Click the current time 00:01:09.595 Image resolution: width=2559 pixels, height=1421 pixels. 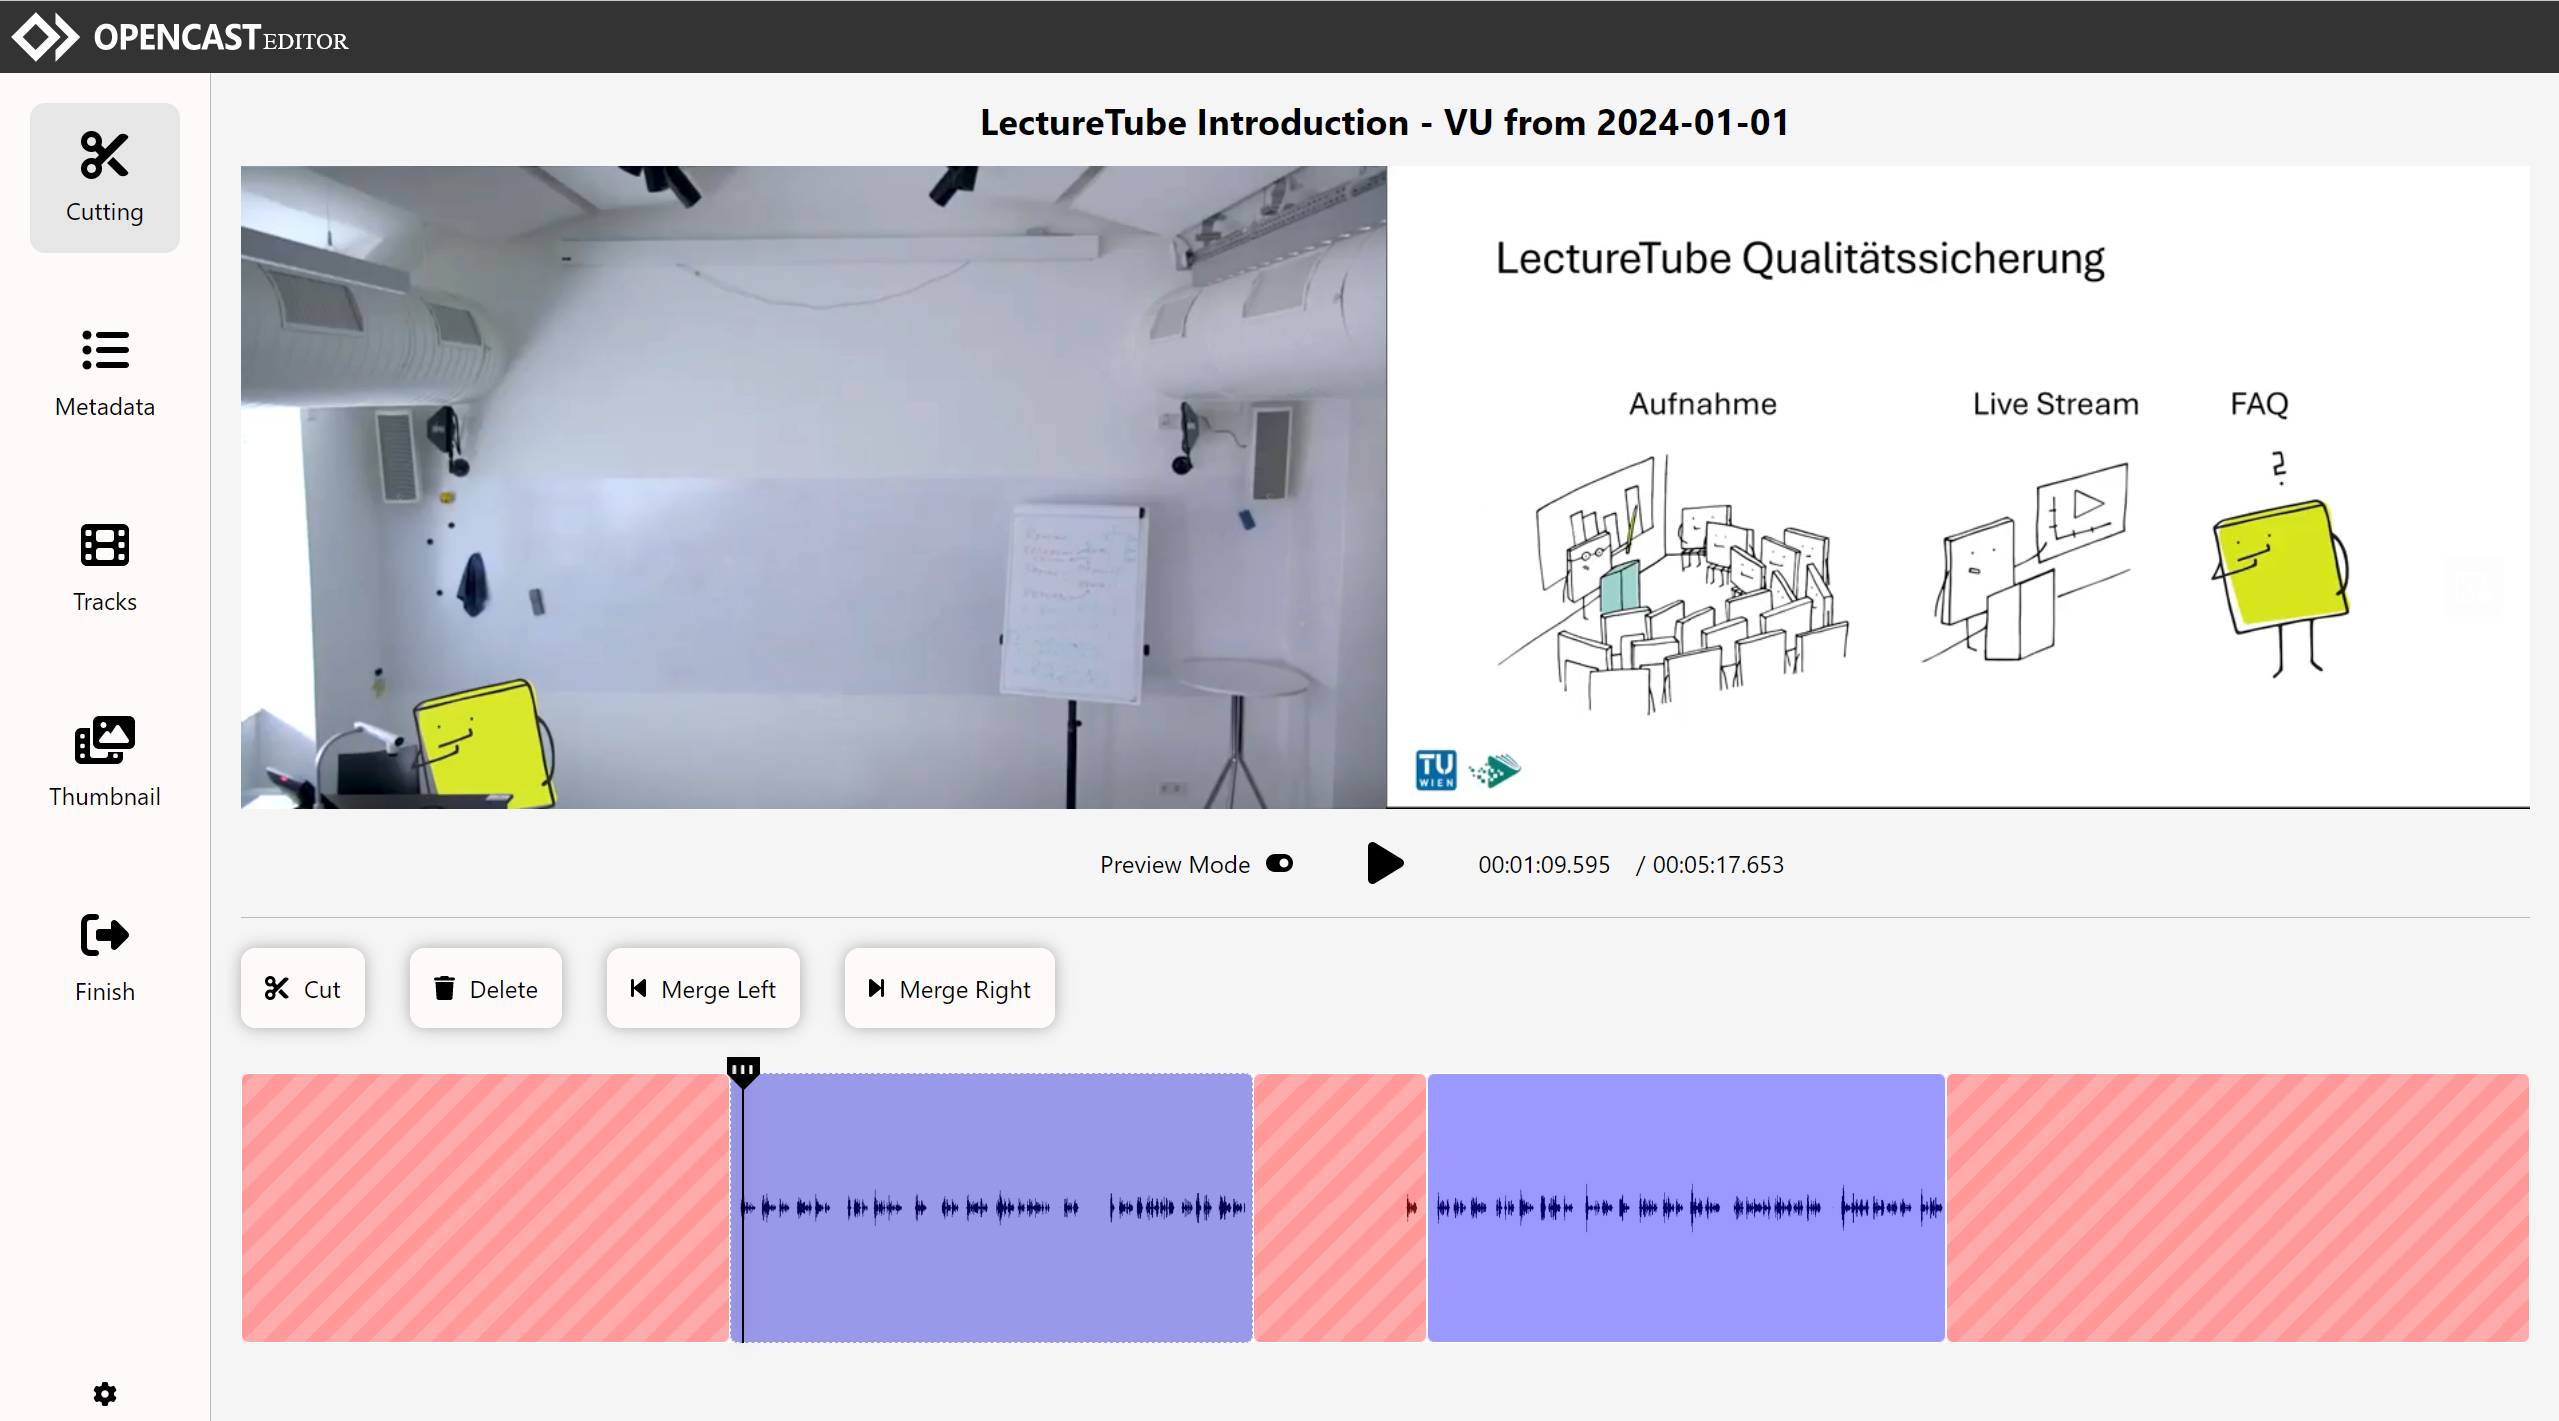tap(1544, 864)
